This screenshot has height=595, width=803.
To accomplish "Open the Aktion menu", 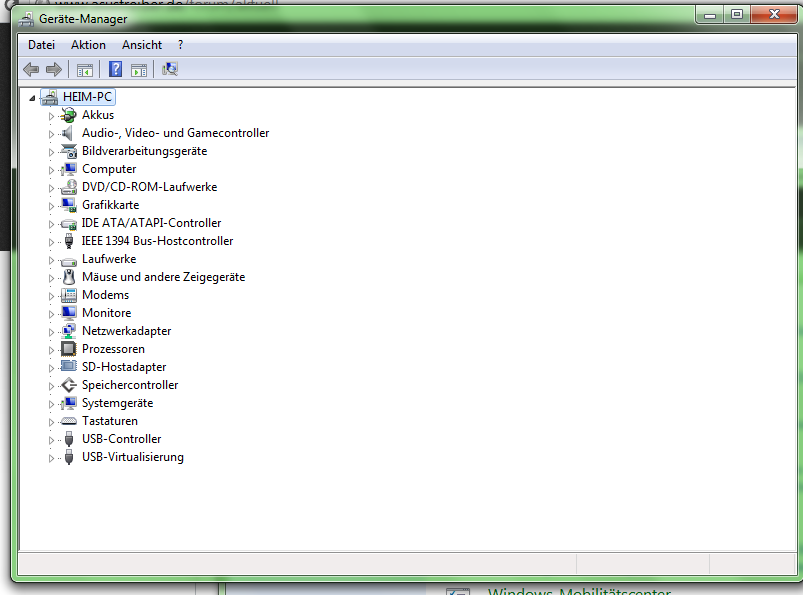I will (88, 45).
